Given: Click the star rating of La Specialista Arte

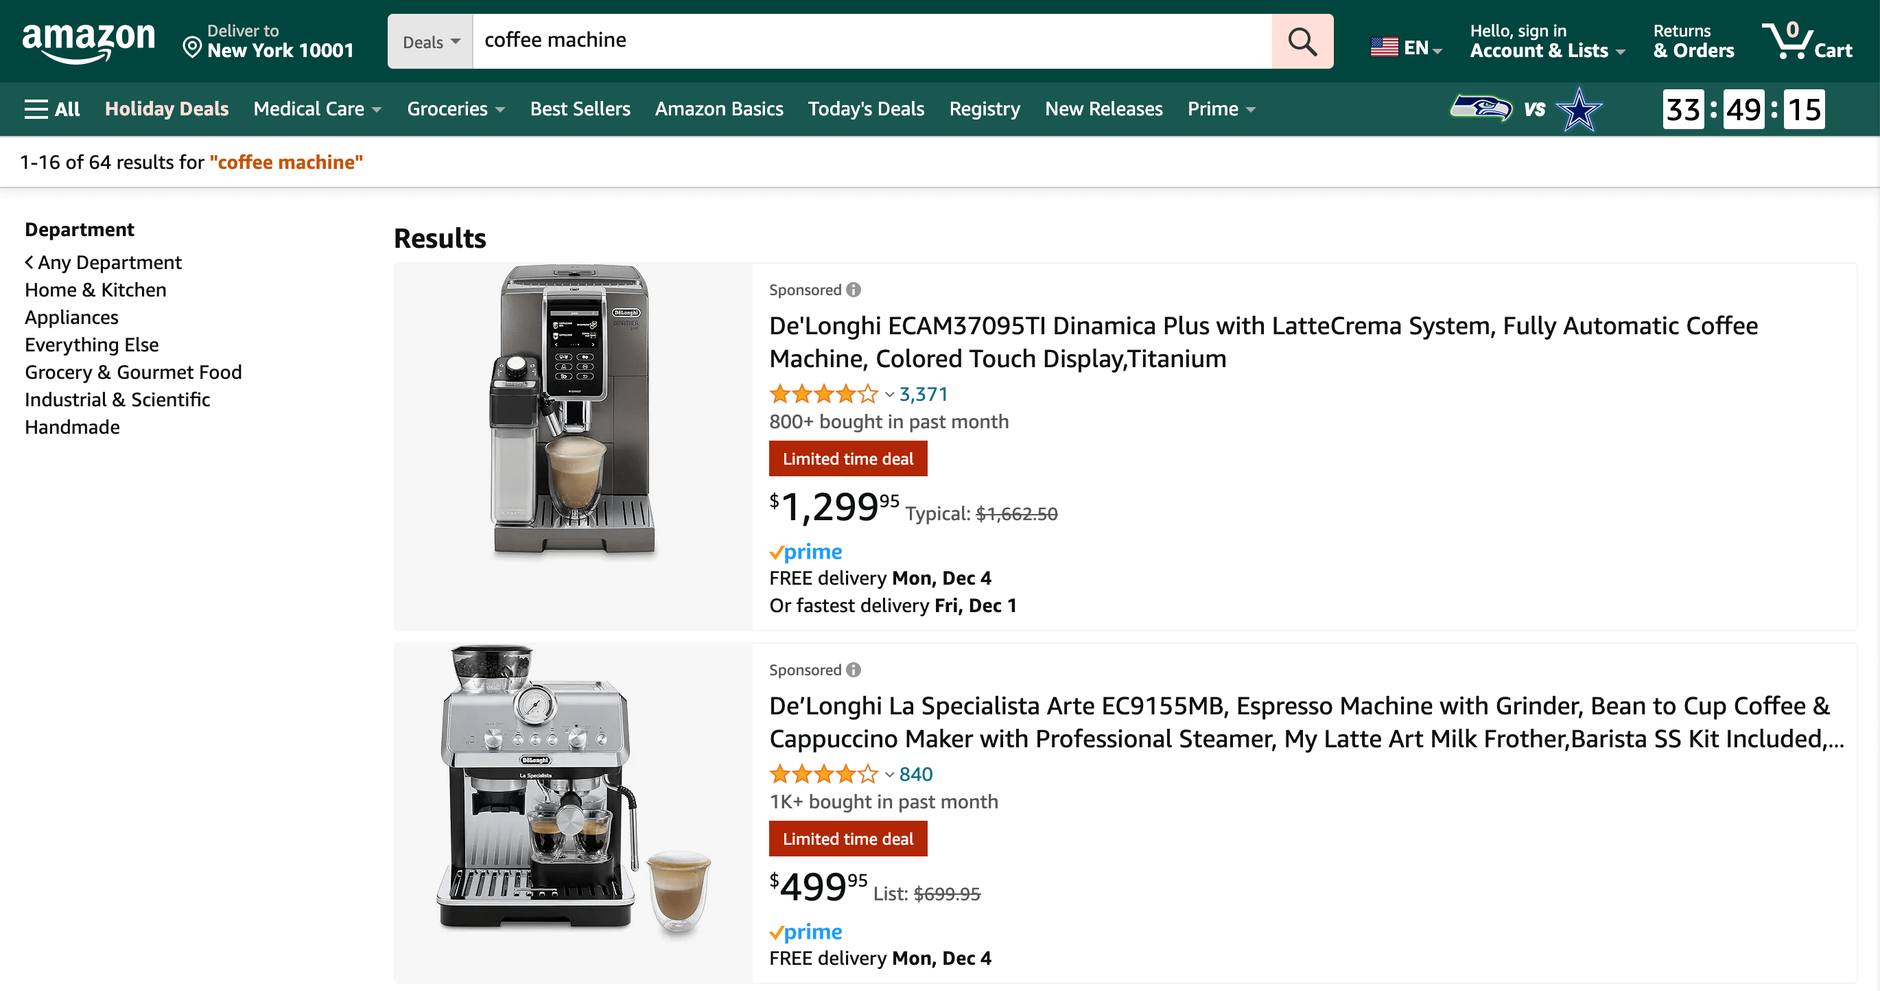Looking at the screenshot, I should tap(824, 774).
